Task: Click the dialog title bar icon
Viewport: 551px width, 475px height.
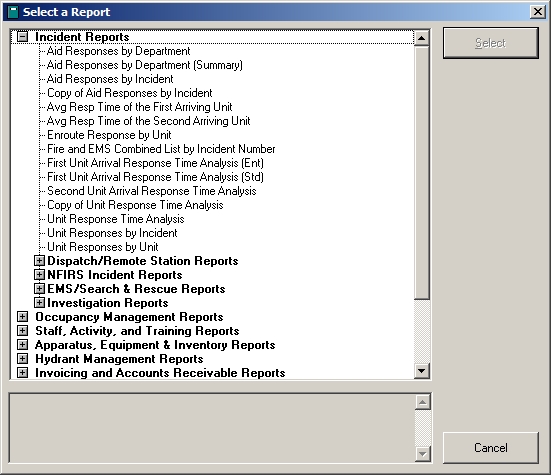Action: point(13,12)
